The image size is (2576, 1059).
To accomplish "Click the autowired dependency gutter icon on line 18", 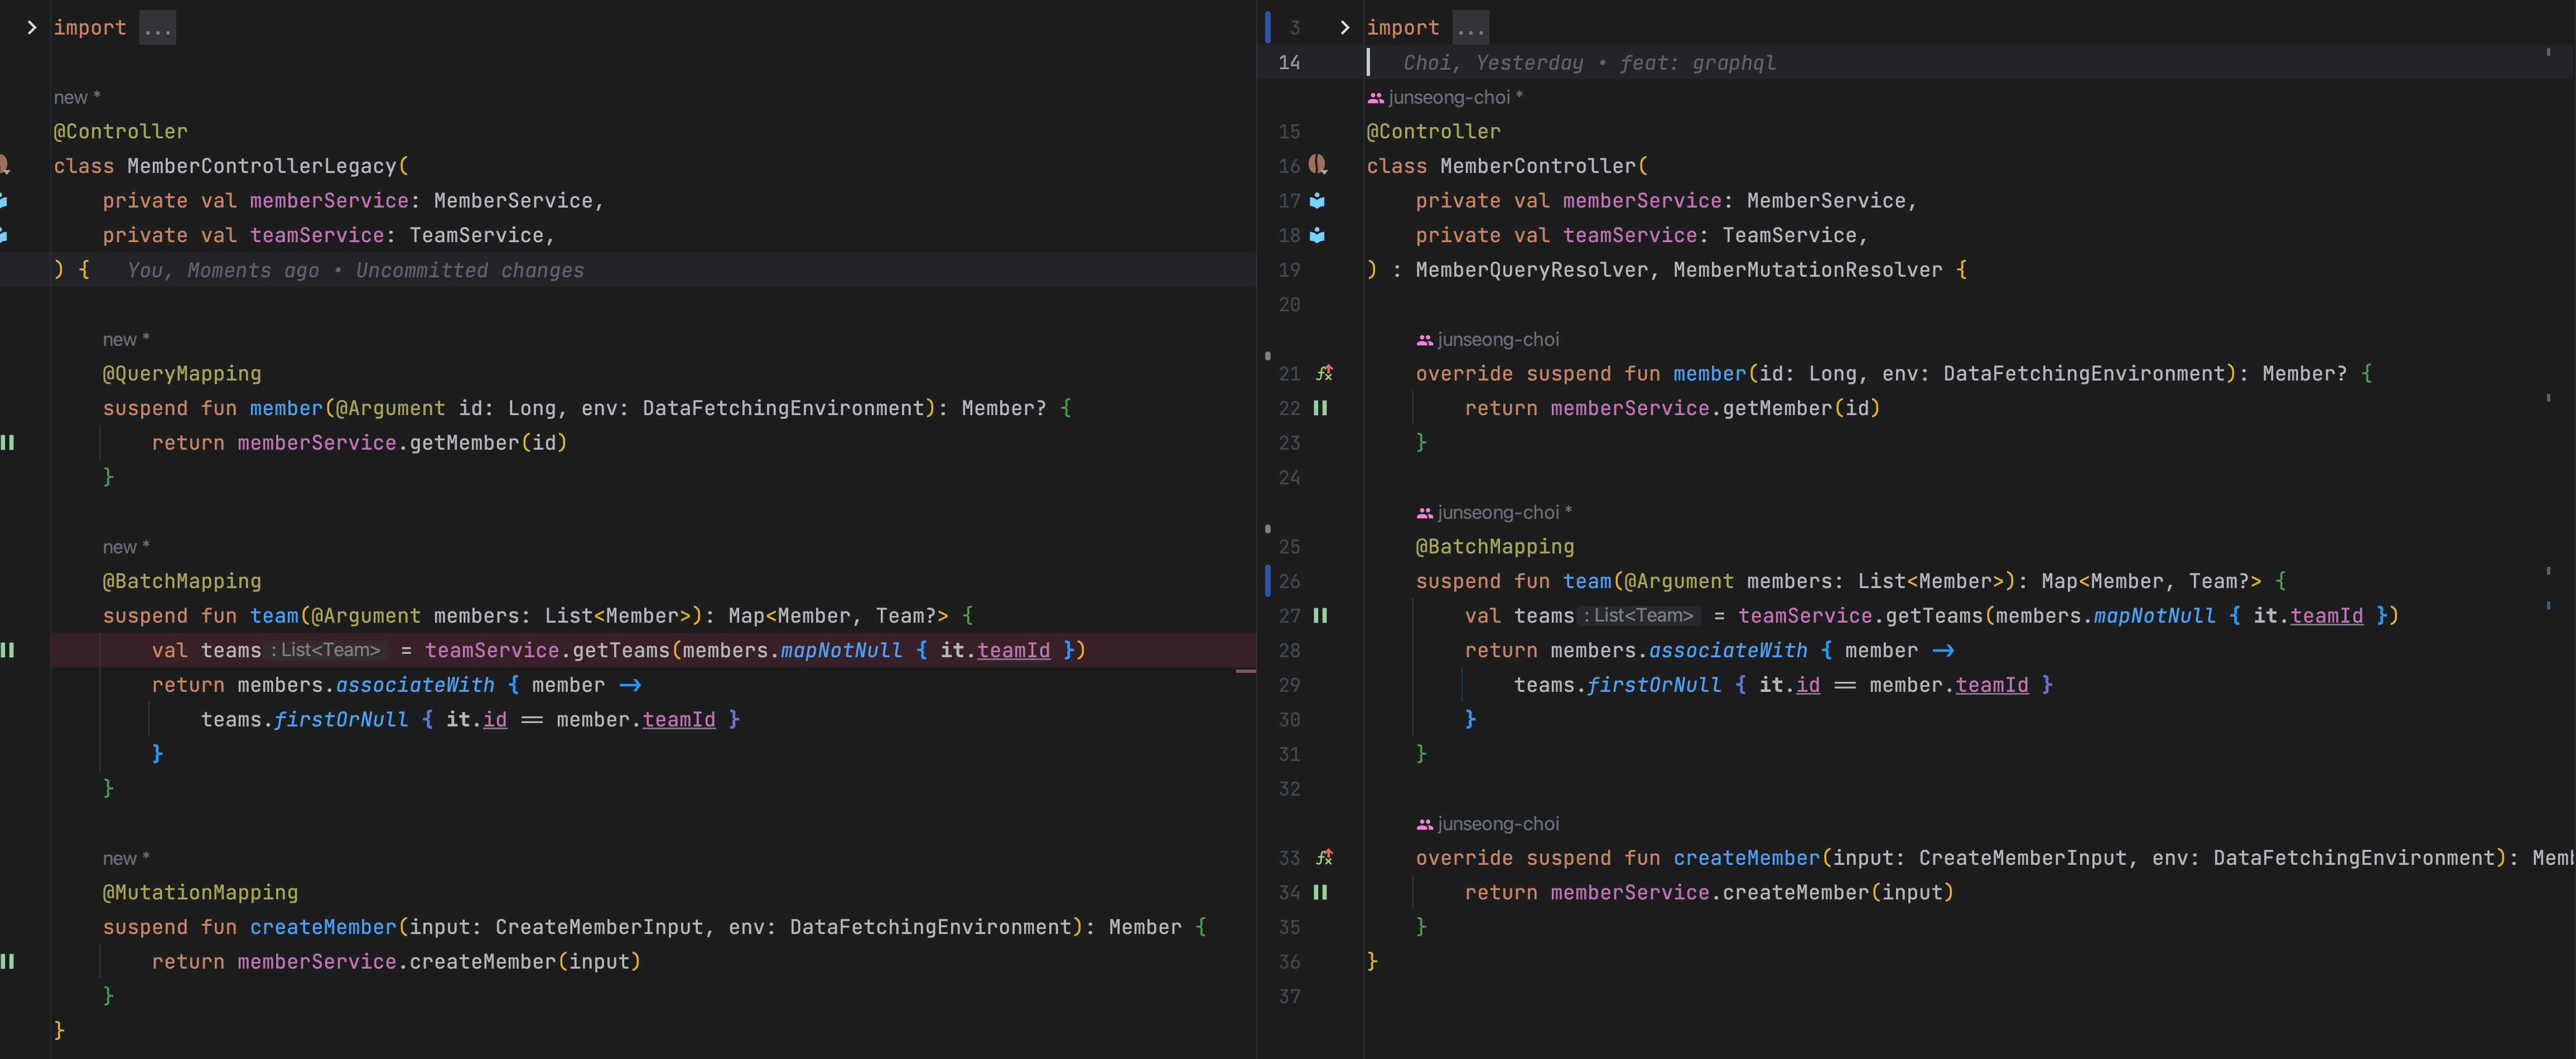I will coord(1317,235).
